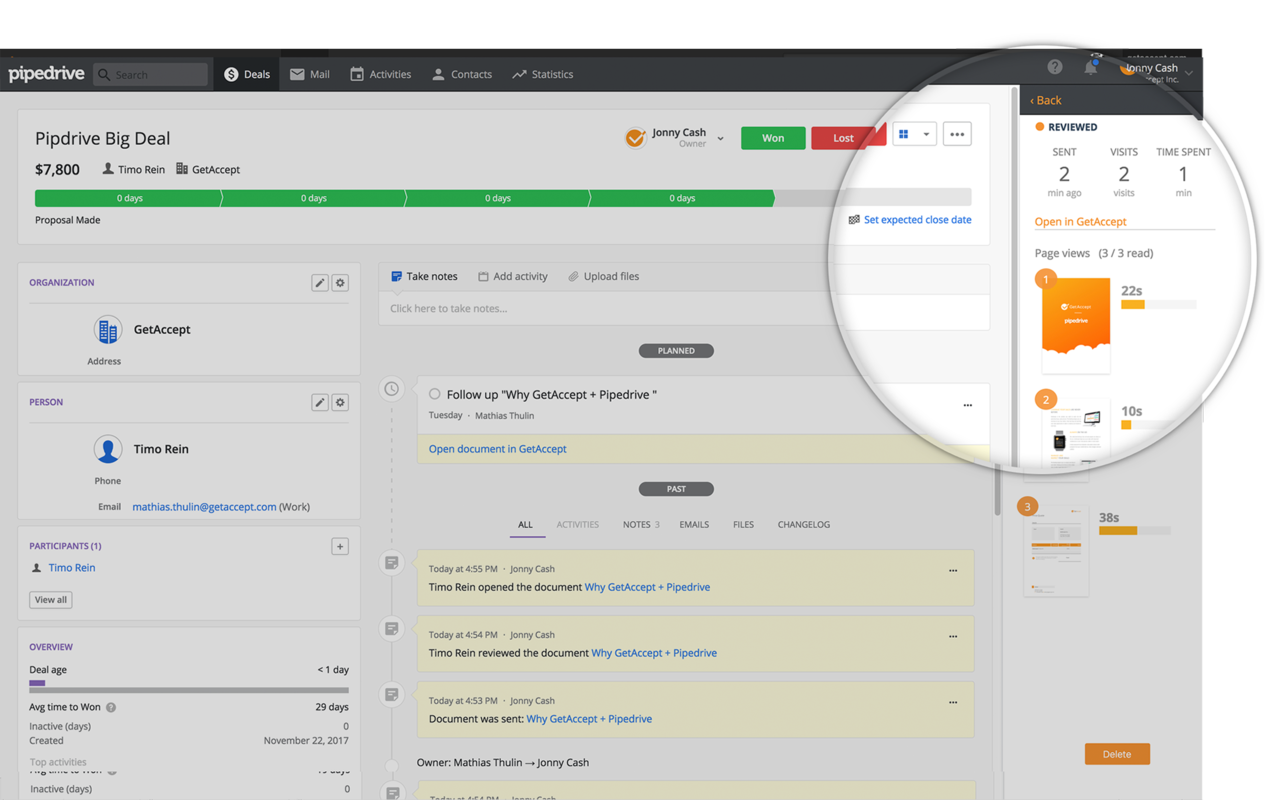Image resolution: width=1280 pixels, height=800 pixels.
Task: Click the take notes text area
Action: pos(684,311)
